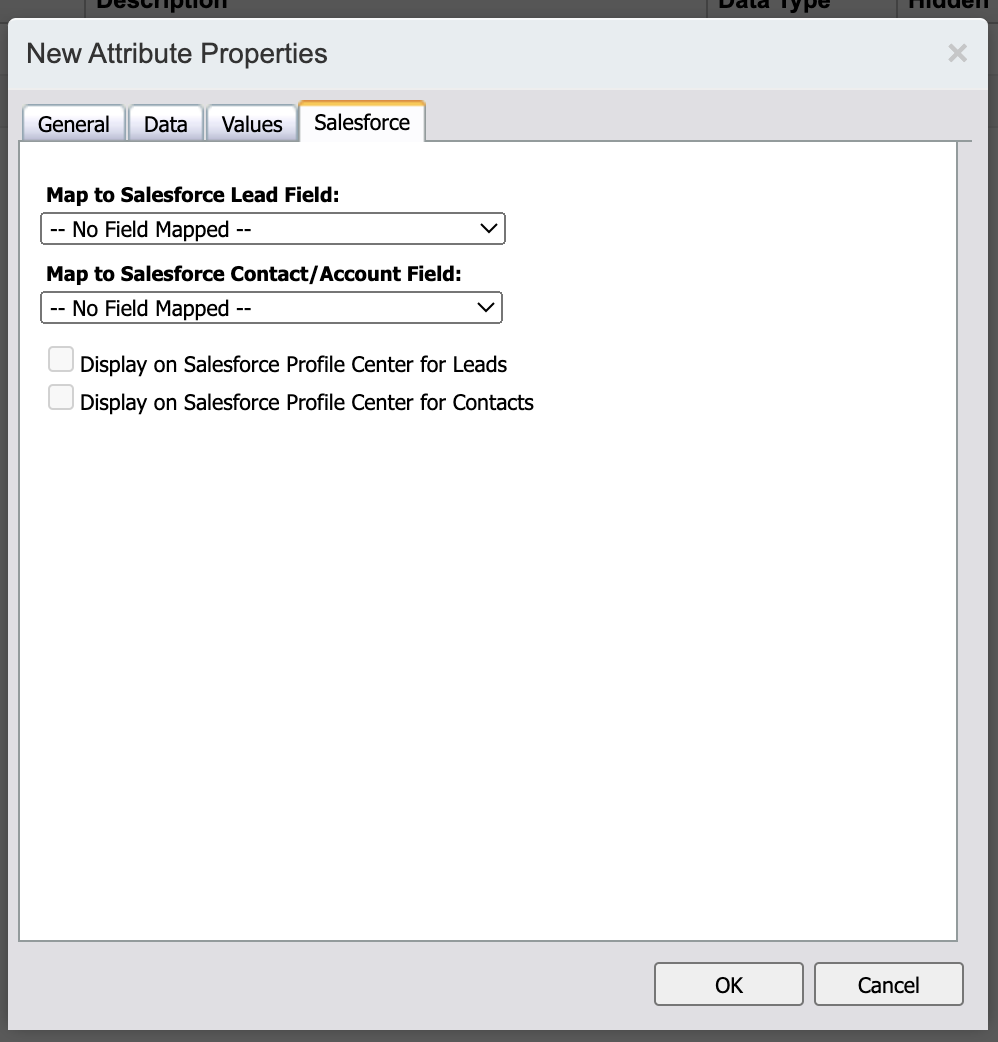This screenshot has height=1042, width=998.
Task: Close the New Attribute Properties dialog
Action: tap(957, 54)
